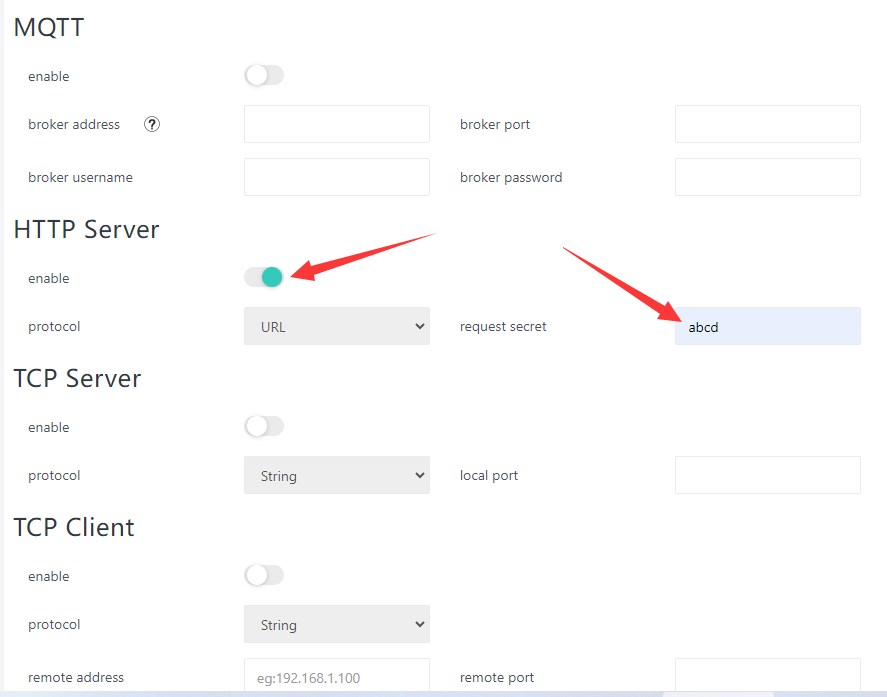This screenshot has width=887, height=697.
Task: Click the request secret field containing abcd
Action: coord(767,327)
